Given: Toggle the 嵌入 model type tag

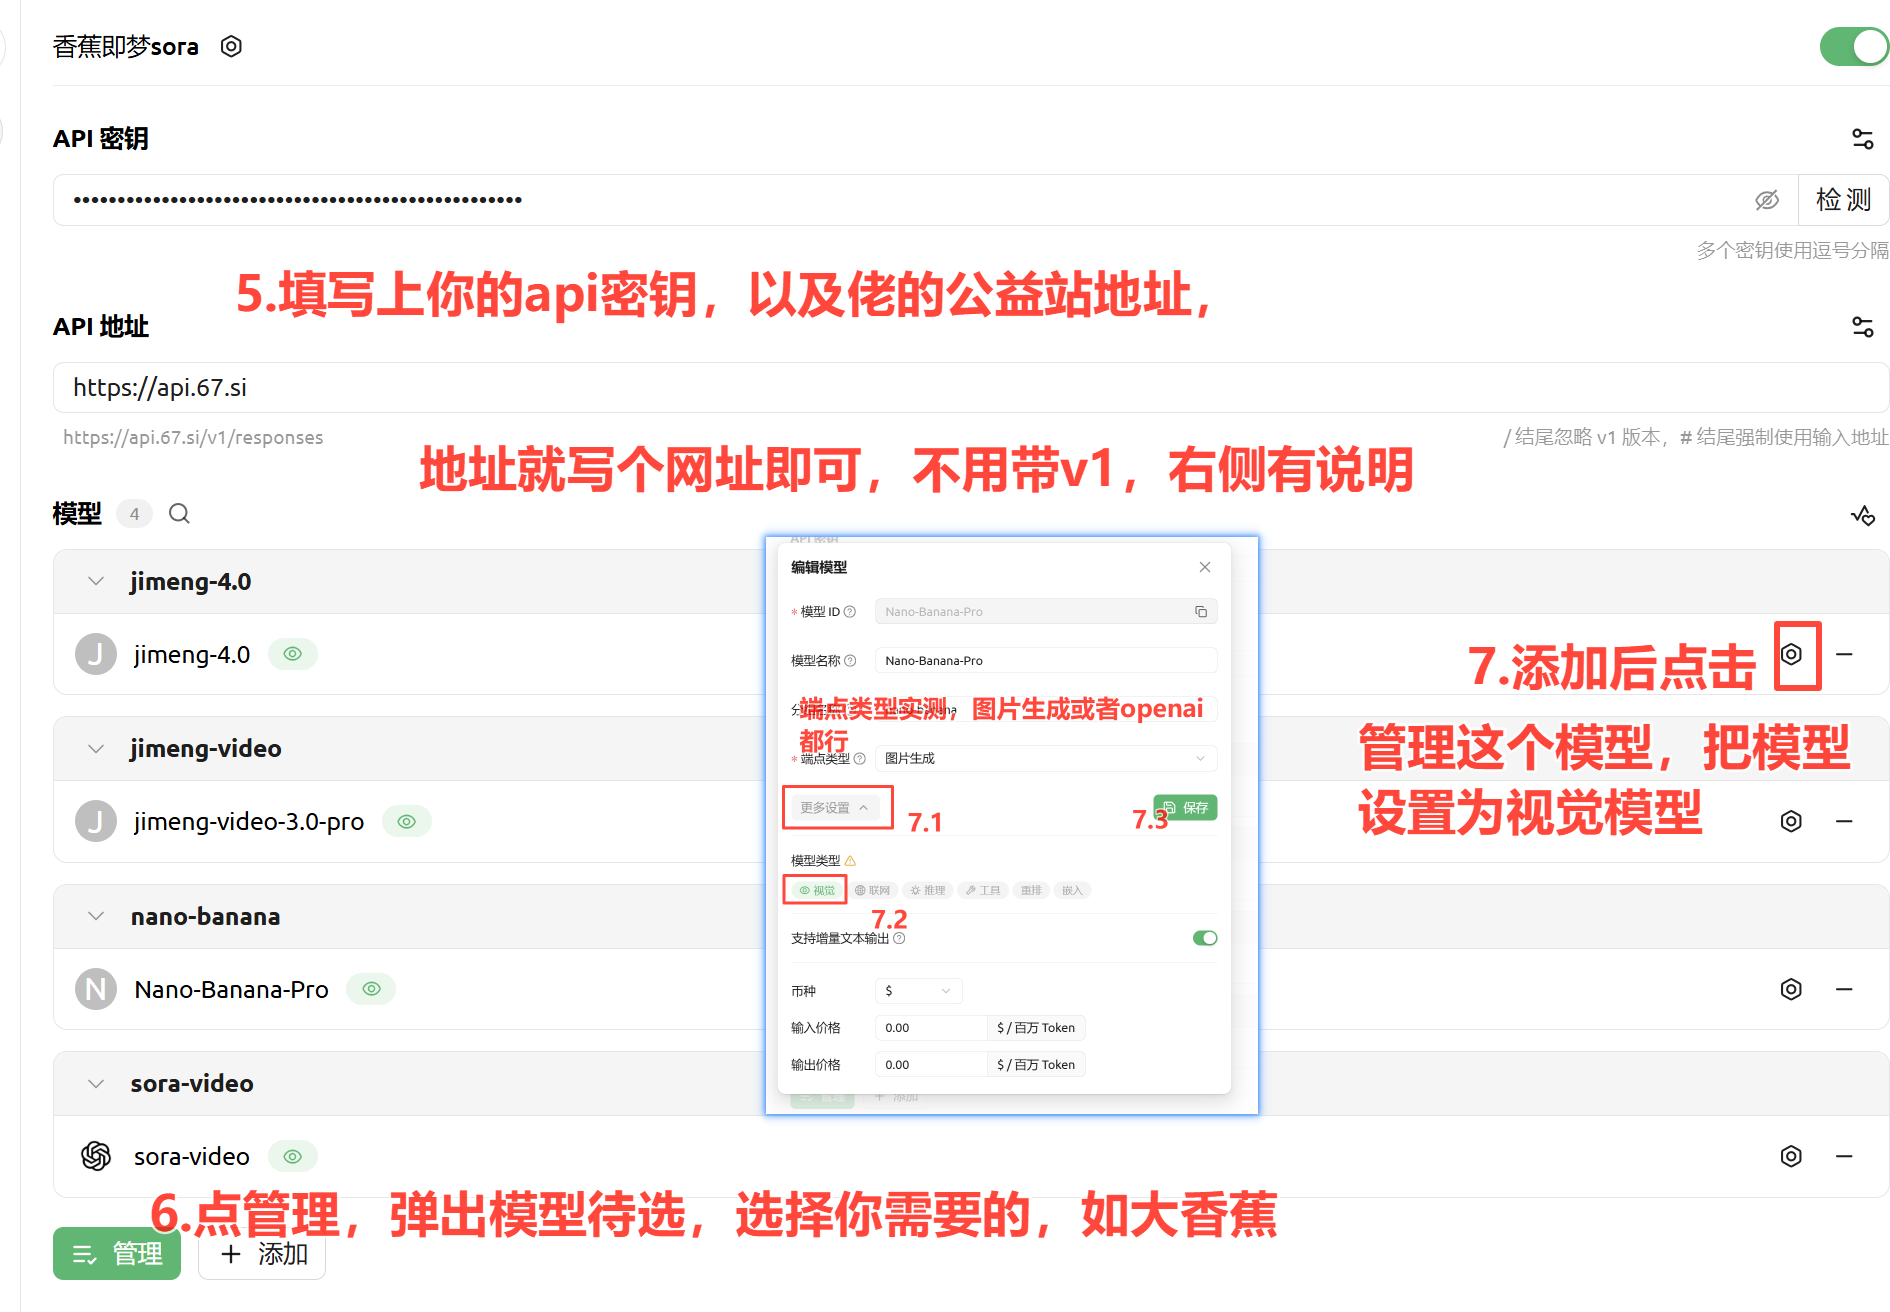Looking at the screenshot, I should pos(1072,890).
